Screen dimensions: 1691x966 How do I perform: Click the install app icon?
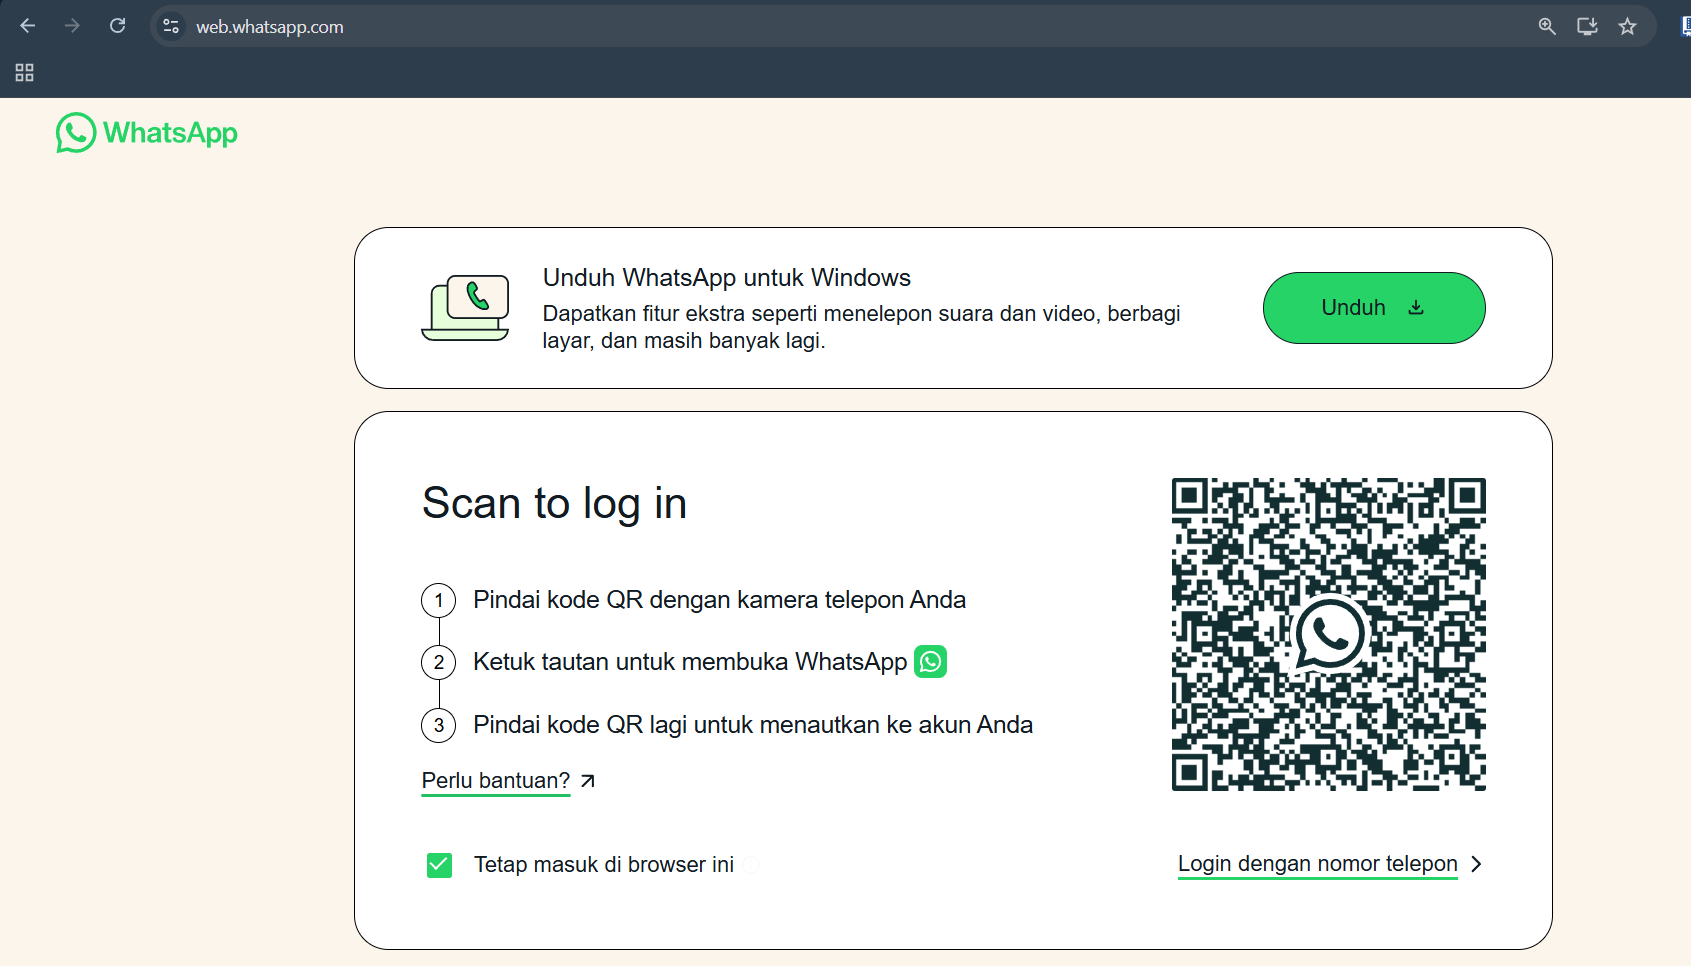[x=1586, y=27]
